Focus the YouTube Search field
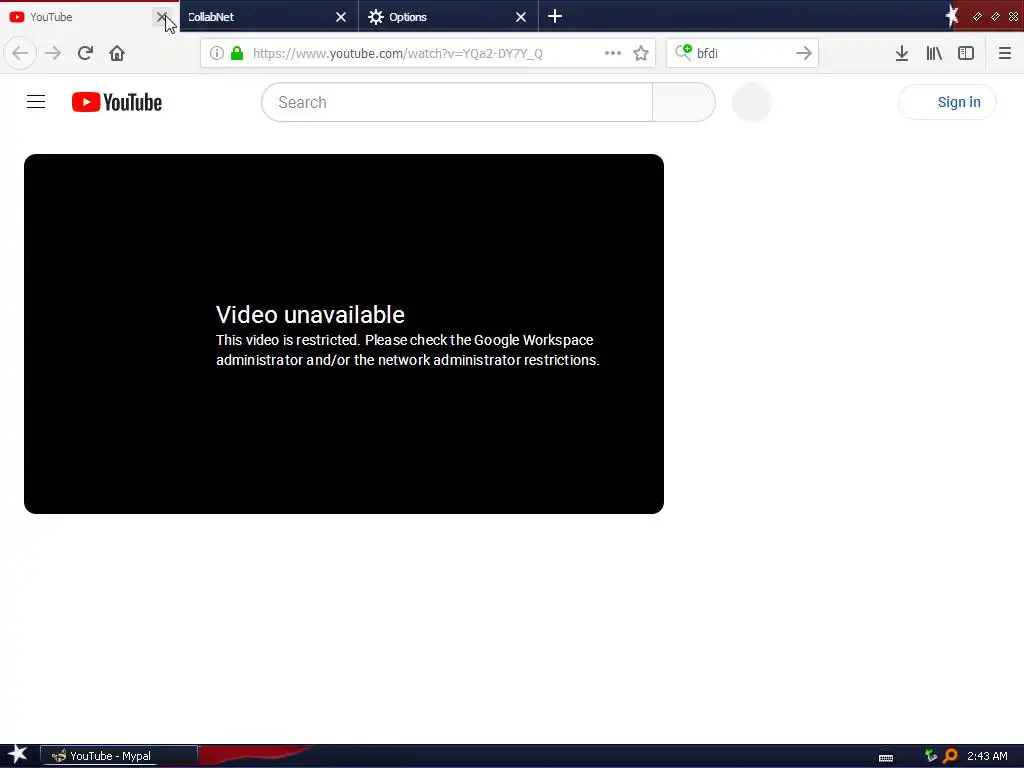This screenshot has height=768, width=1024. (x=457, y=102)
